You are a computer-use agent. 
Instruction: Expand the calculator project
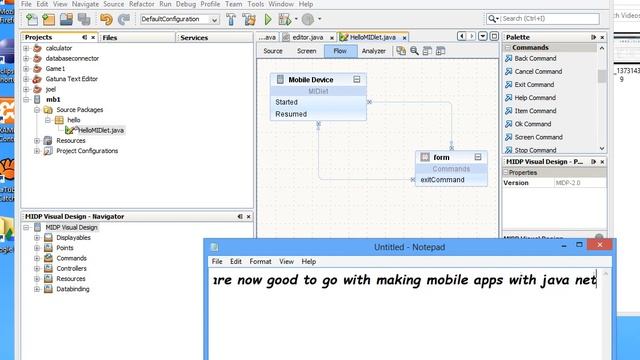26,48
